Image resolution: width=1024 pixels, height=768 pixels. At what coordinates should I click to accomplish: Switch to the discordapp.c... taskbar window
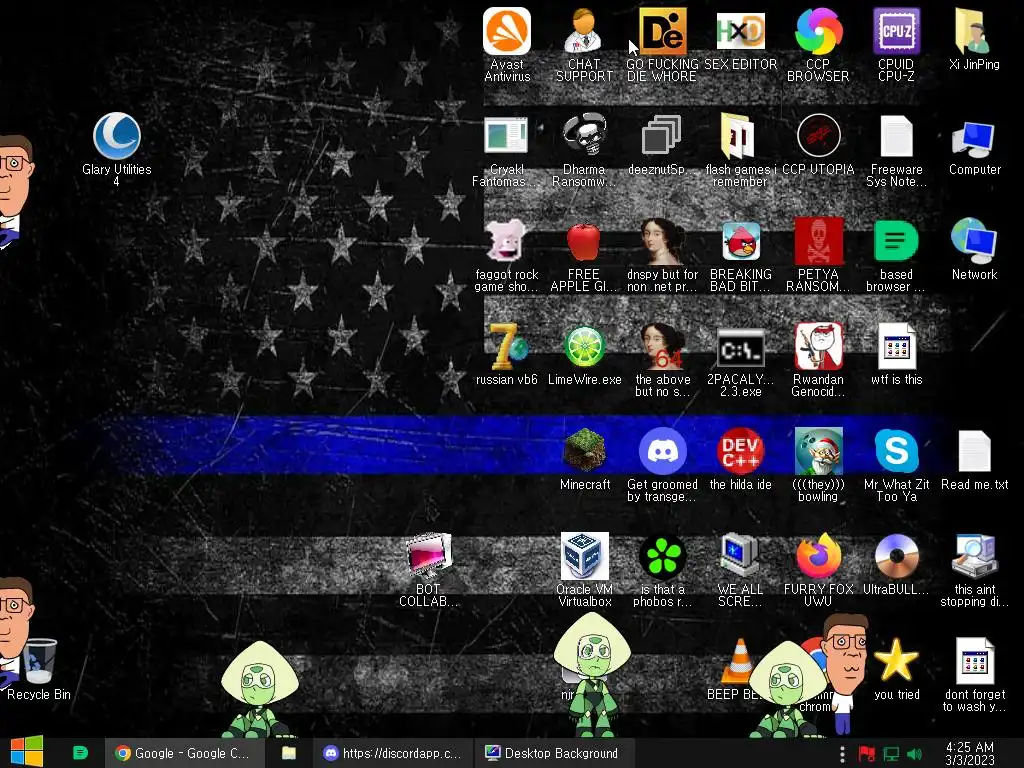[x=394, y=753]
